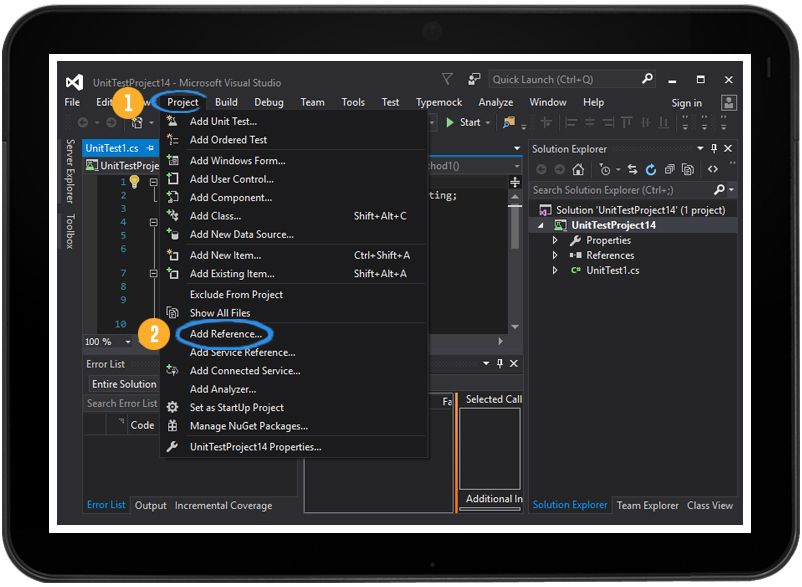Toggle auto hide pin on Solution Explorer
The height and width of the screenshot is (587, 802).
point(714,149)
